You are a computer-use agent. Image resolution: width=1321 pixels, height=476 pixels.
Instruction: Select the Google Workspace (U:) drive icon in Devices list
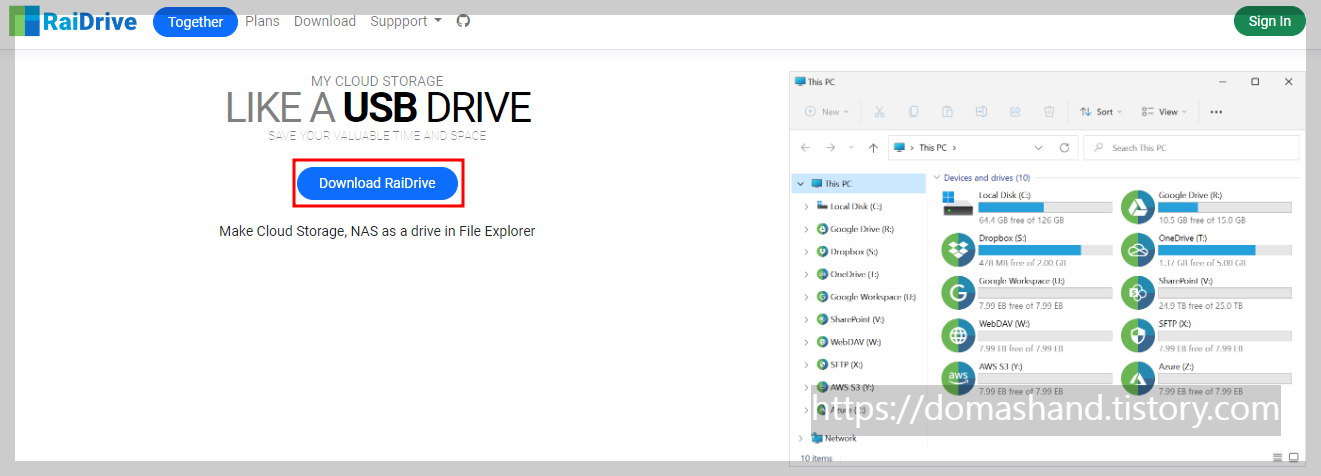[958, 292]
